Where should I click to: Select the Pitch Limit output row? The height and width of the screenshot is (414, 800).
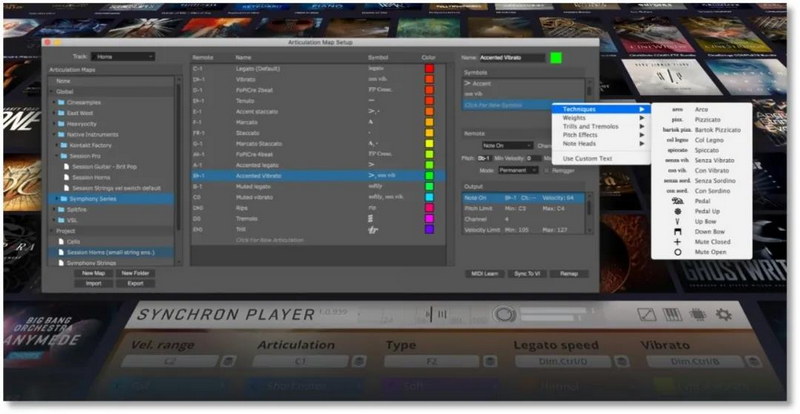tap(523, 209)
